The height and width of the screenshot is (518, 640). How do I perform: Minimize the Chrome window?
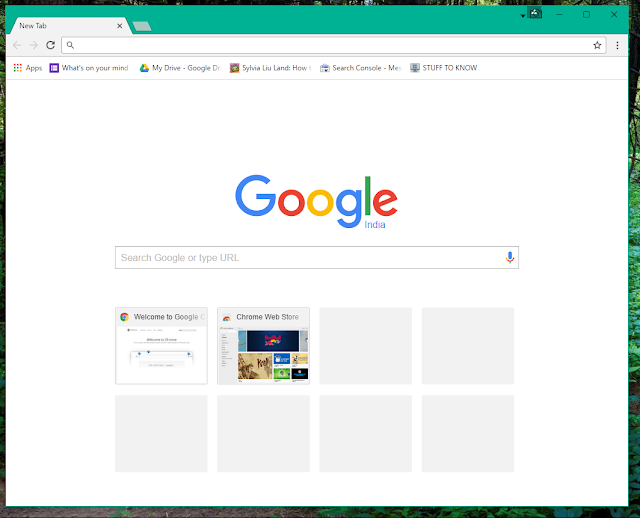[x=559, y=15]
